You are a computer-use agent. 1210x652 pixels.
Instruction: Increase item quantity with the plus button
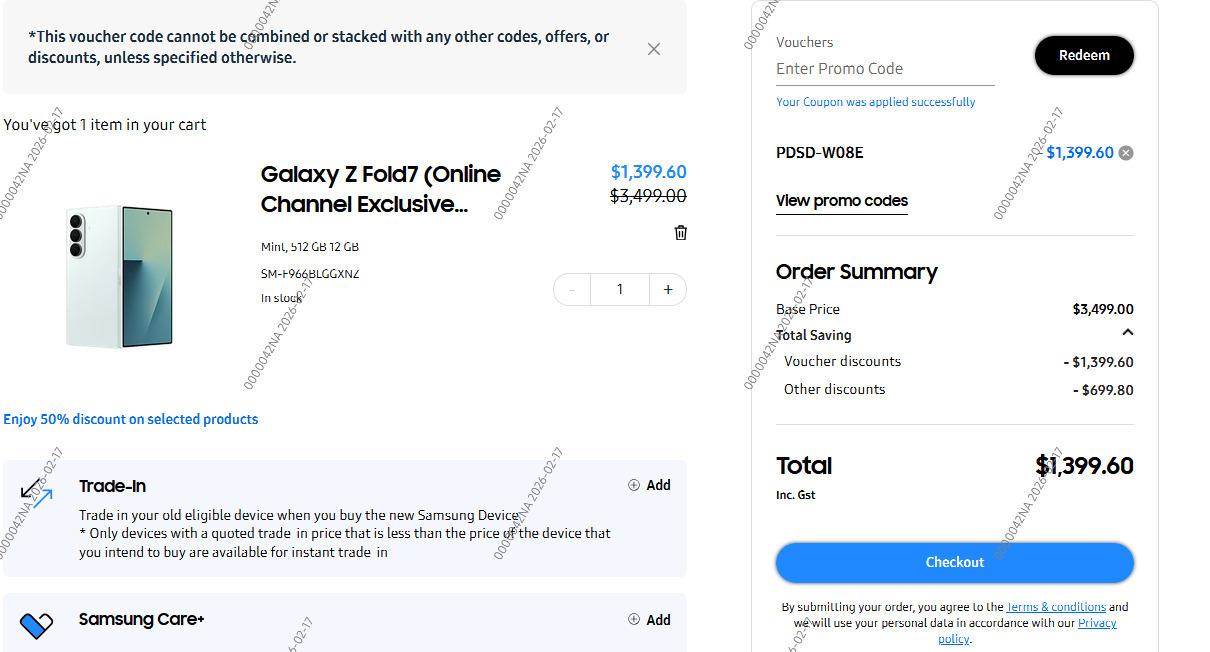(x=668, y=290)
